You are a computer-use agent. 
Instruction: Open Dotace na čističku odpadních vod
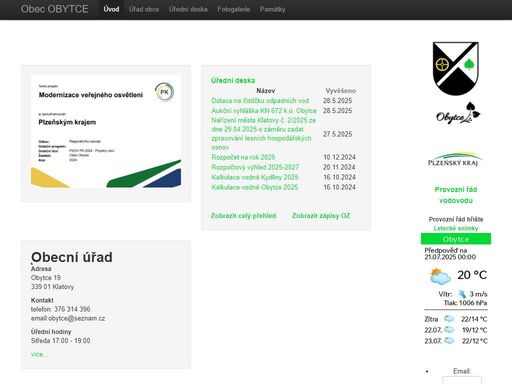coord(260,101)
